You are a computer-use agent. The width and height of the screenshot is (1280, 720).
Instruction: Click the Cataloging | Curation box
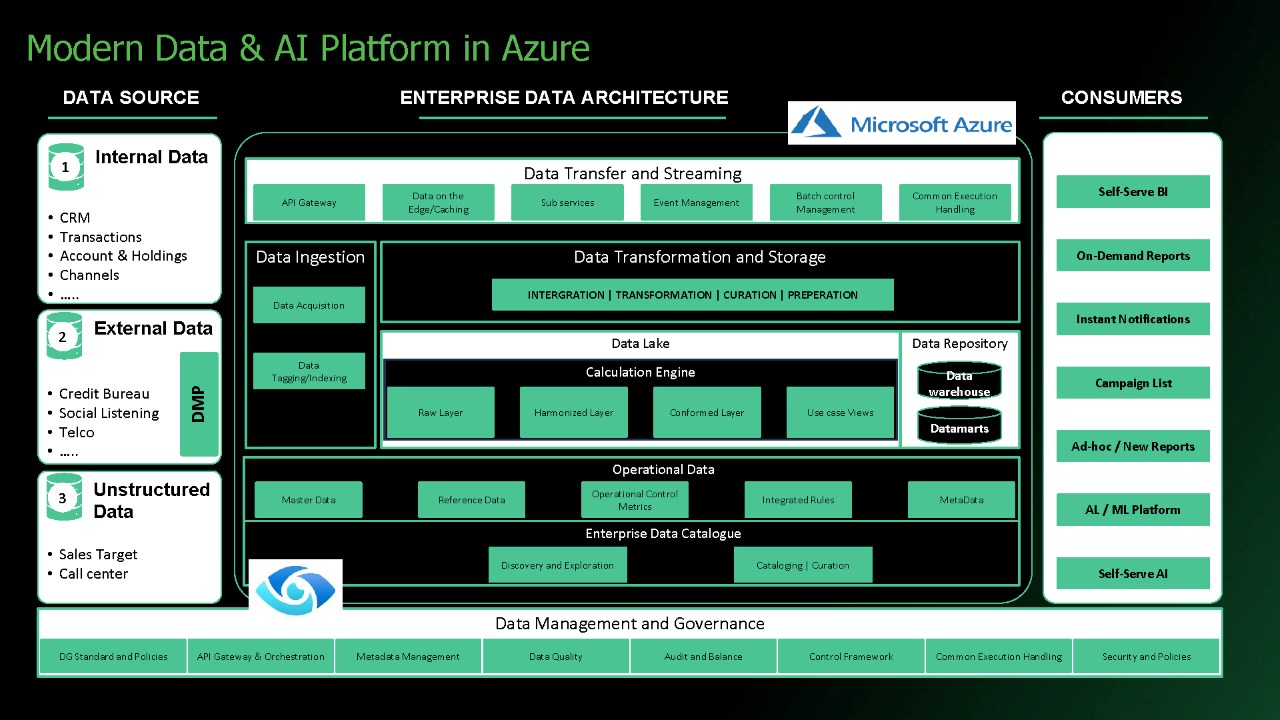tap(803, 565)
